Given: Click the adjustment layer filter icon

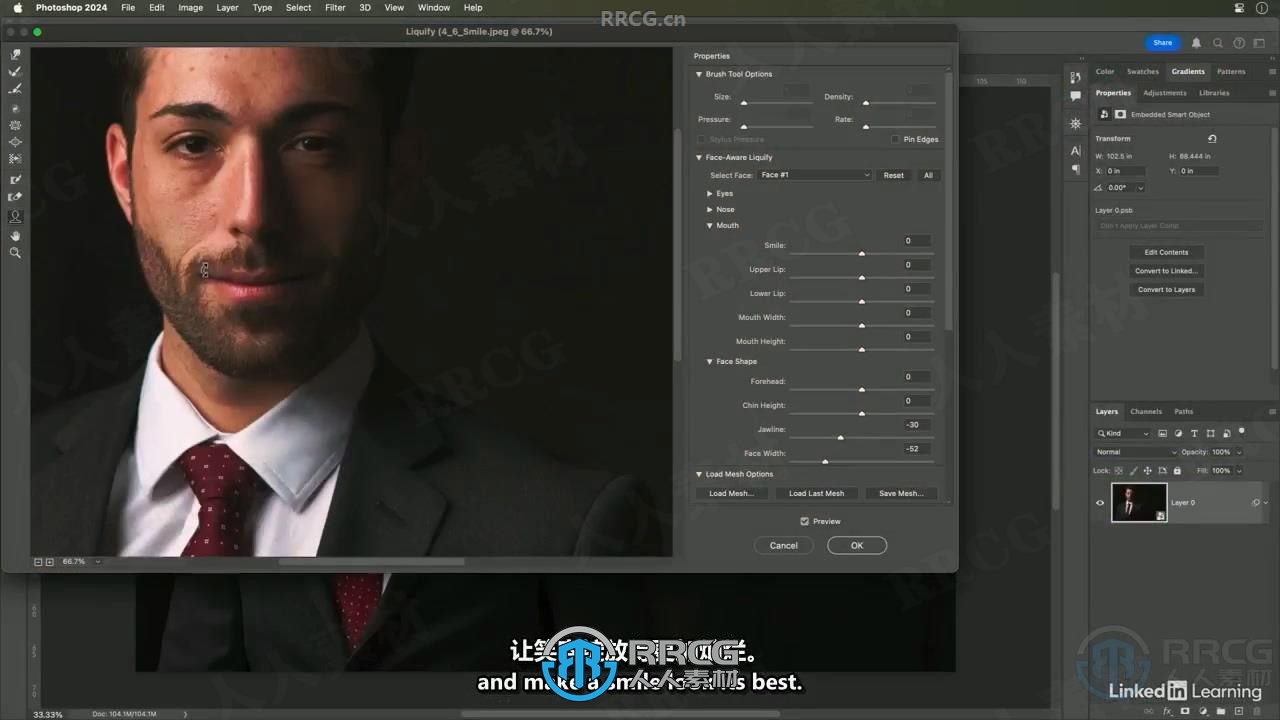Looking at the screenshot, I should pos(1178,433).
